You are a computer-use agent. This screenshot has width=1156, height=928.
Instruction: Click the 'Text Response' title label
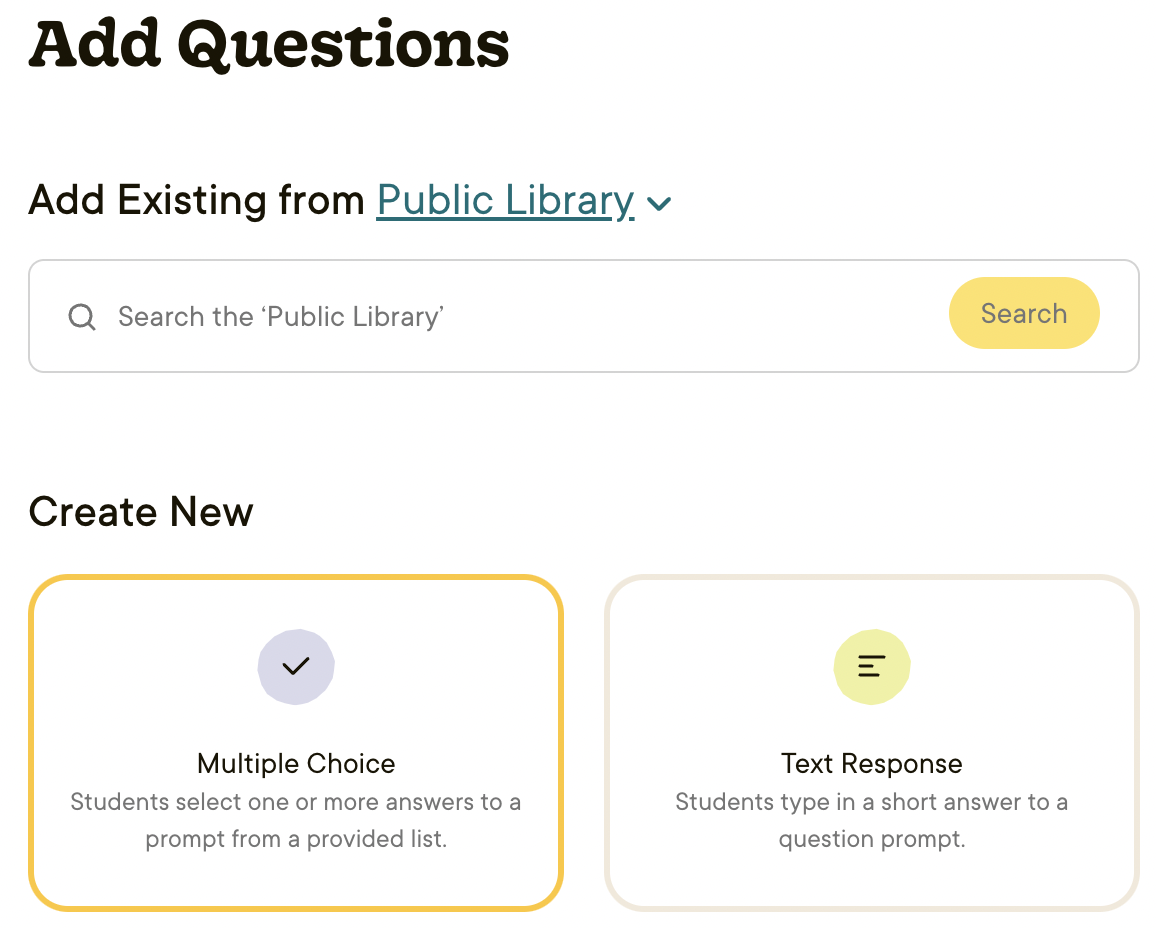click(872, 764)
